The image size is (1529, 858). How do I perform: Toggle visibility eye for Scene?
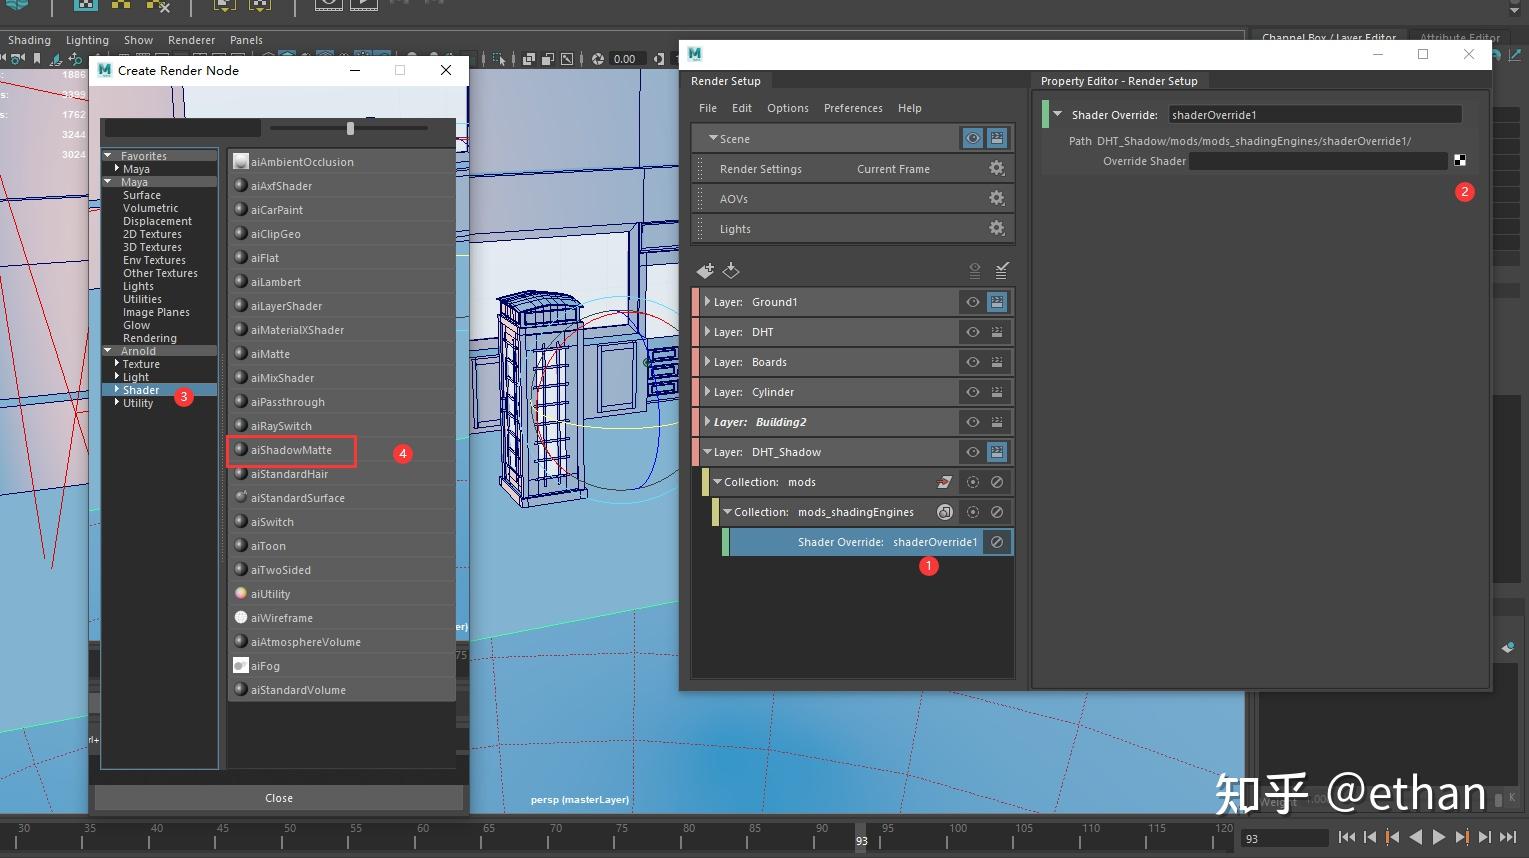click(972, 138)
